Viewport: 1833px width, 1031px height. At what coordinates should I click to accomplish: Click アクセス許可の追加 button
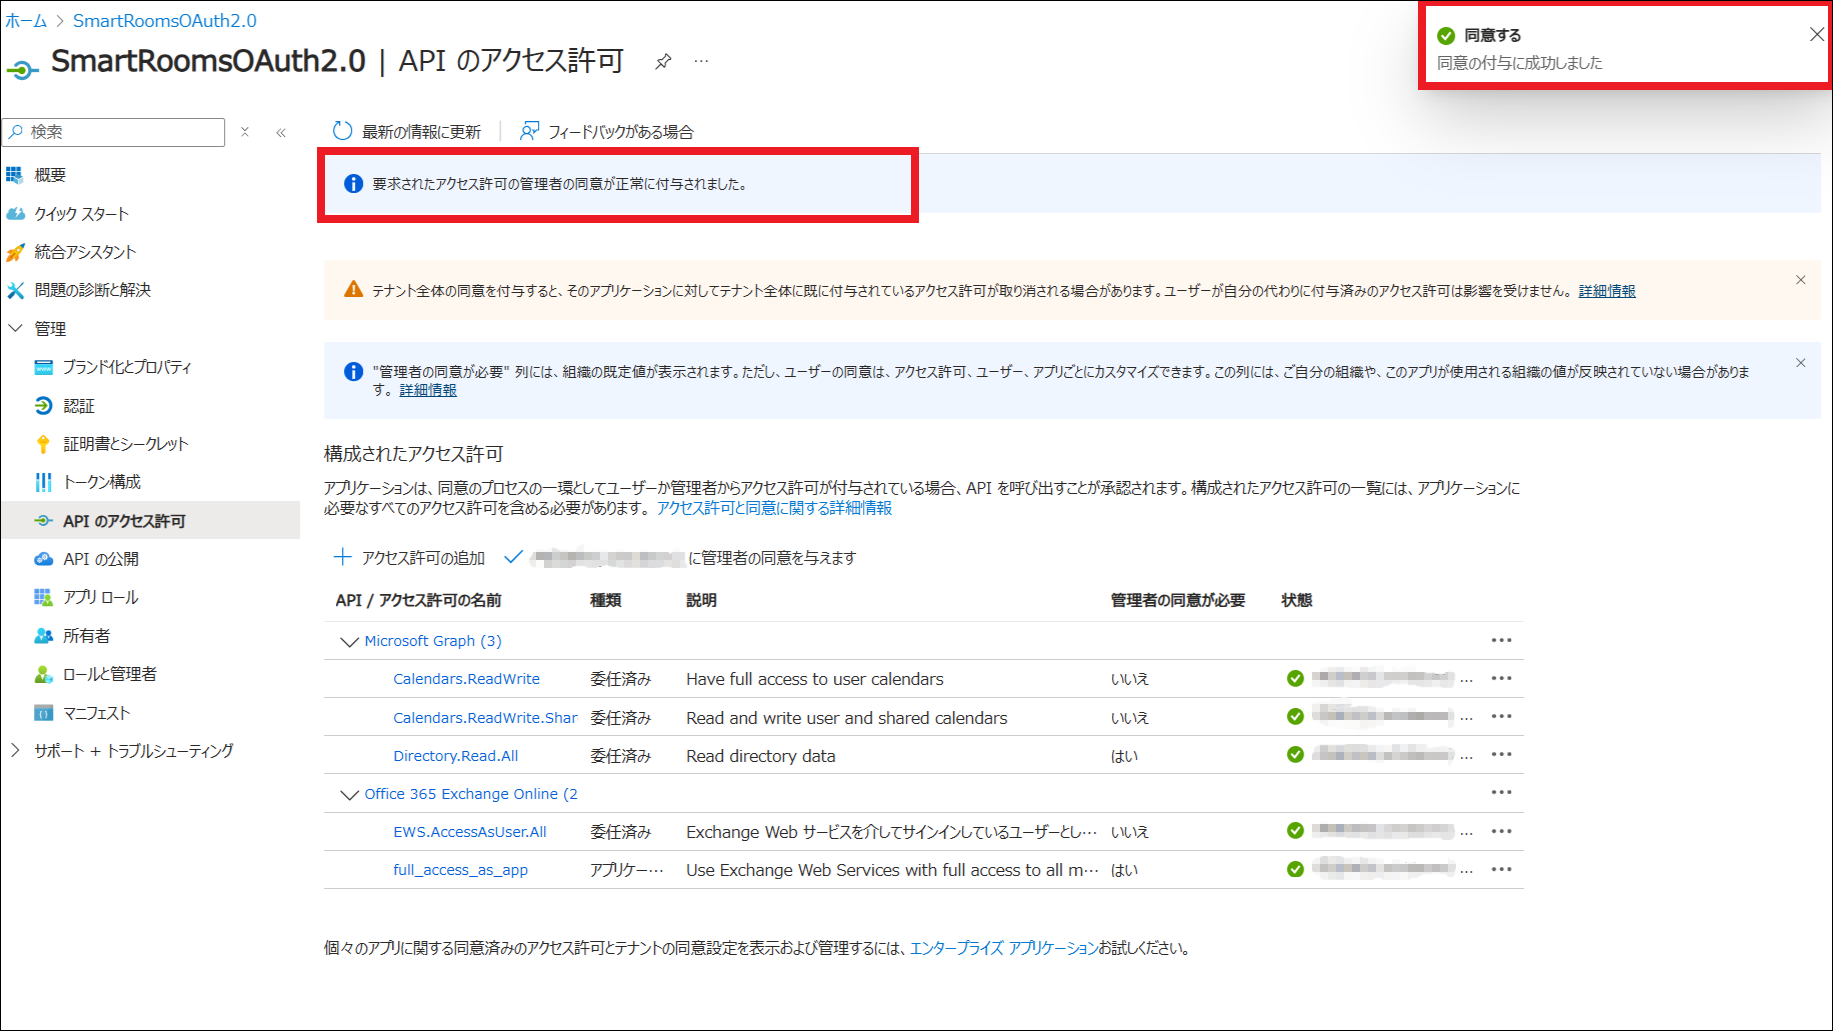pyautogui.click(x=410, y=558)
